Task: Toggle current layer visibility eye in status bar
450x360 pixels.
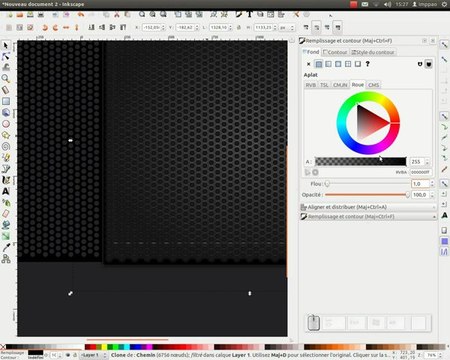Action: point(68,355)
